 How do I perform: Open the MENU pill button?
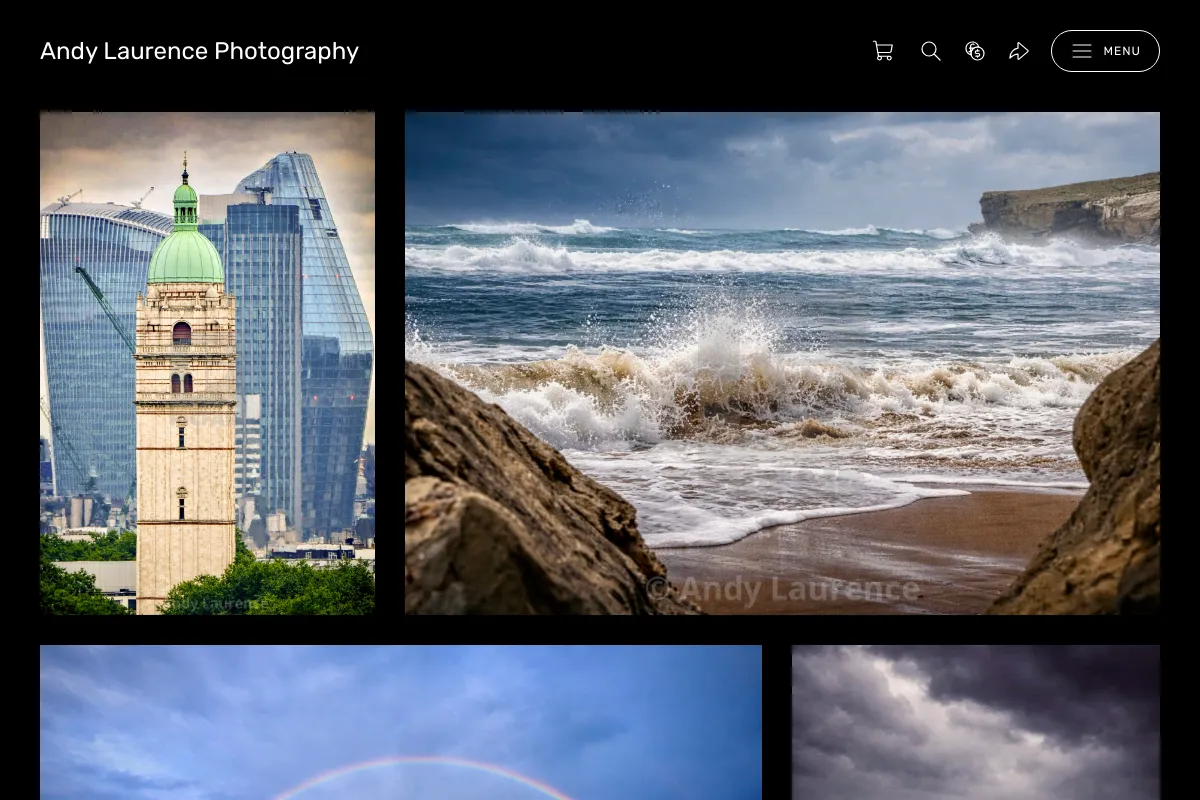coord(1105,51)
